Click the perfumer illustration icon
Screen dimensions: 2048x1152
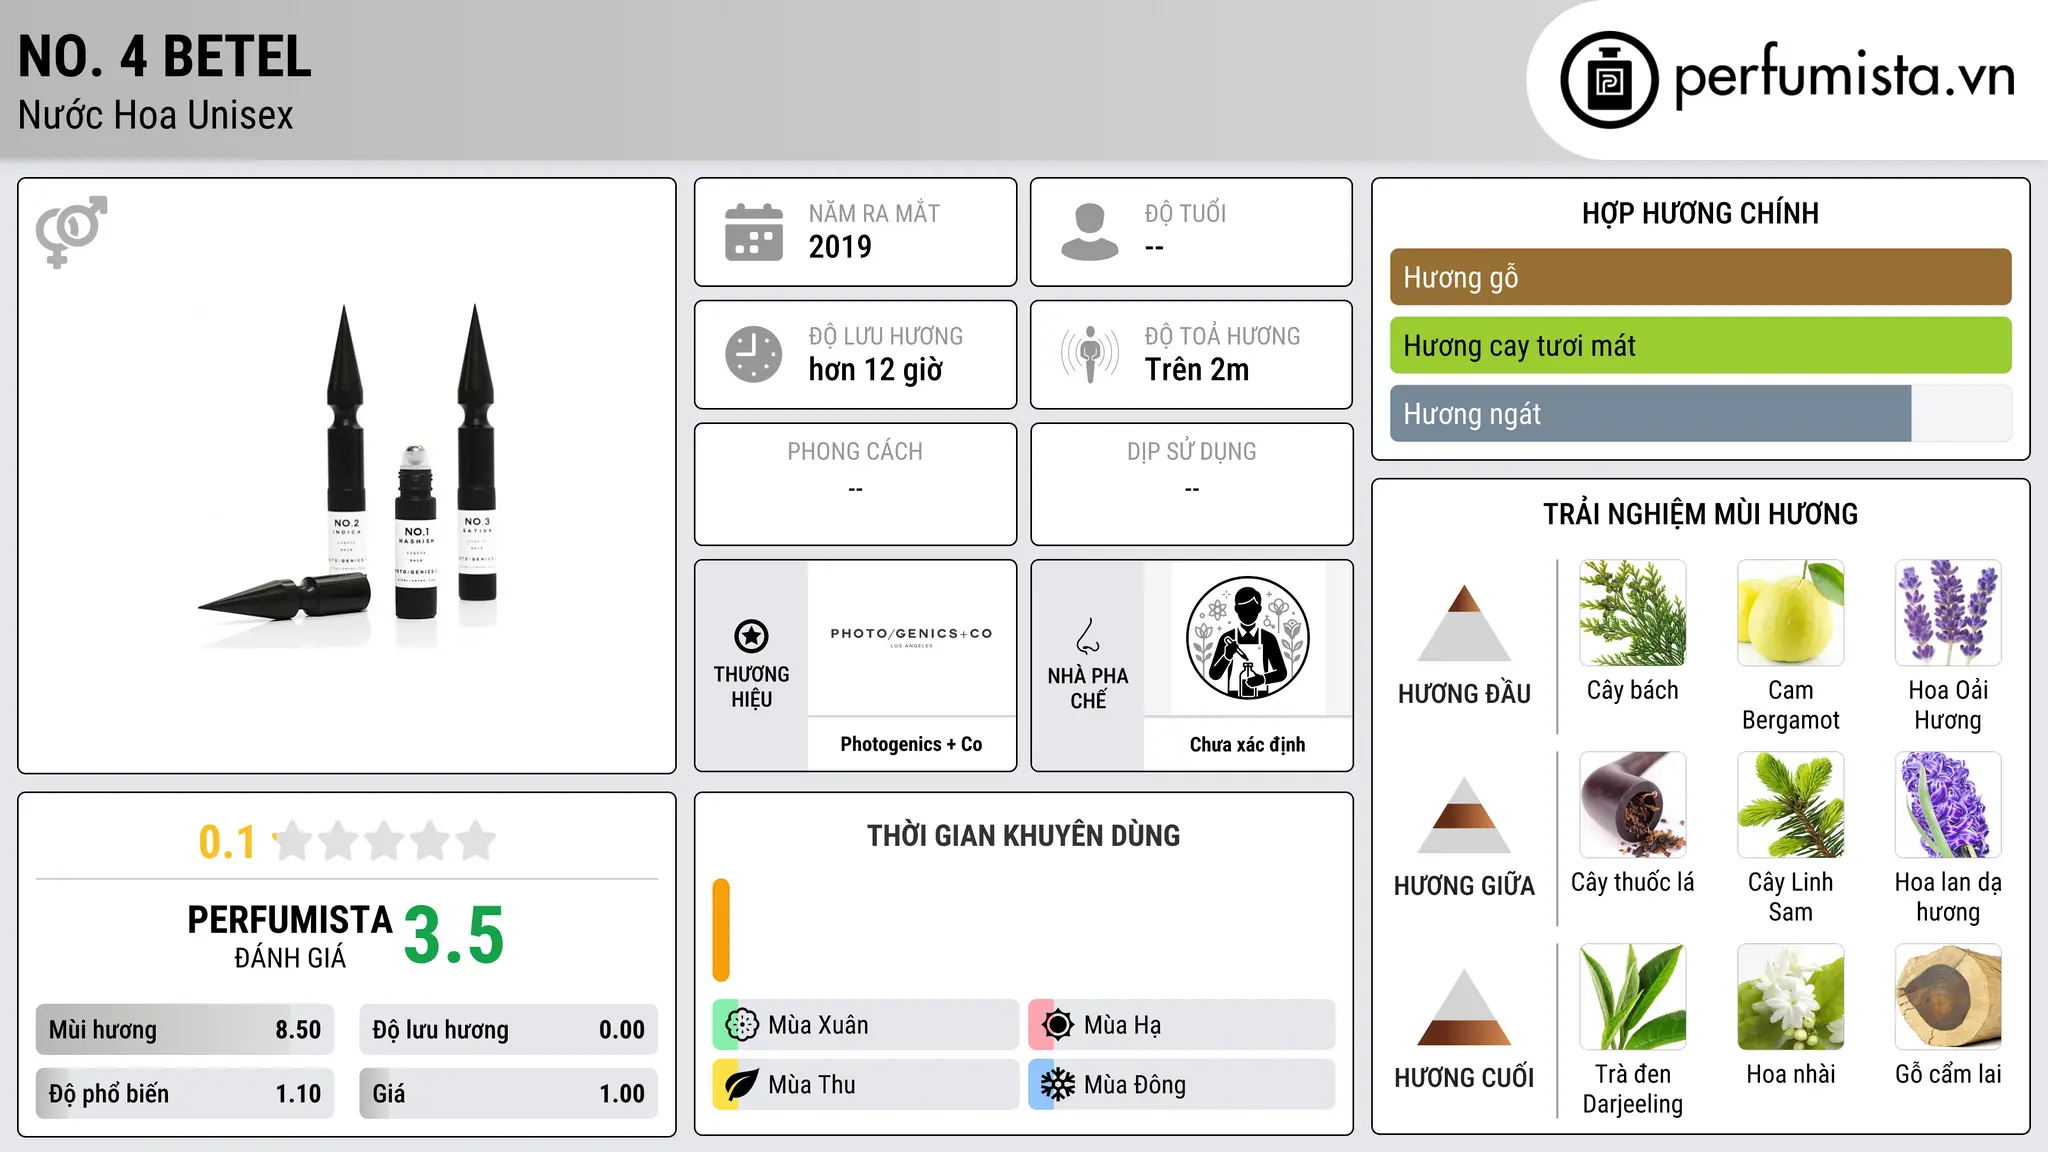coord(1247,638)
